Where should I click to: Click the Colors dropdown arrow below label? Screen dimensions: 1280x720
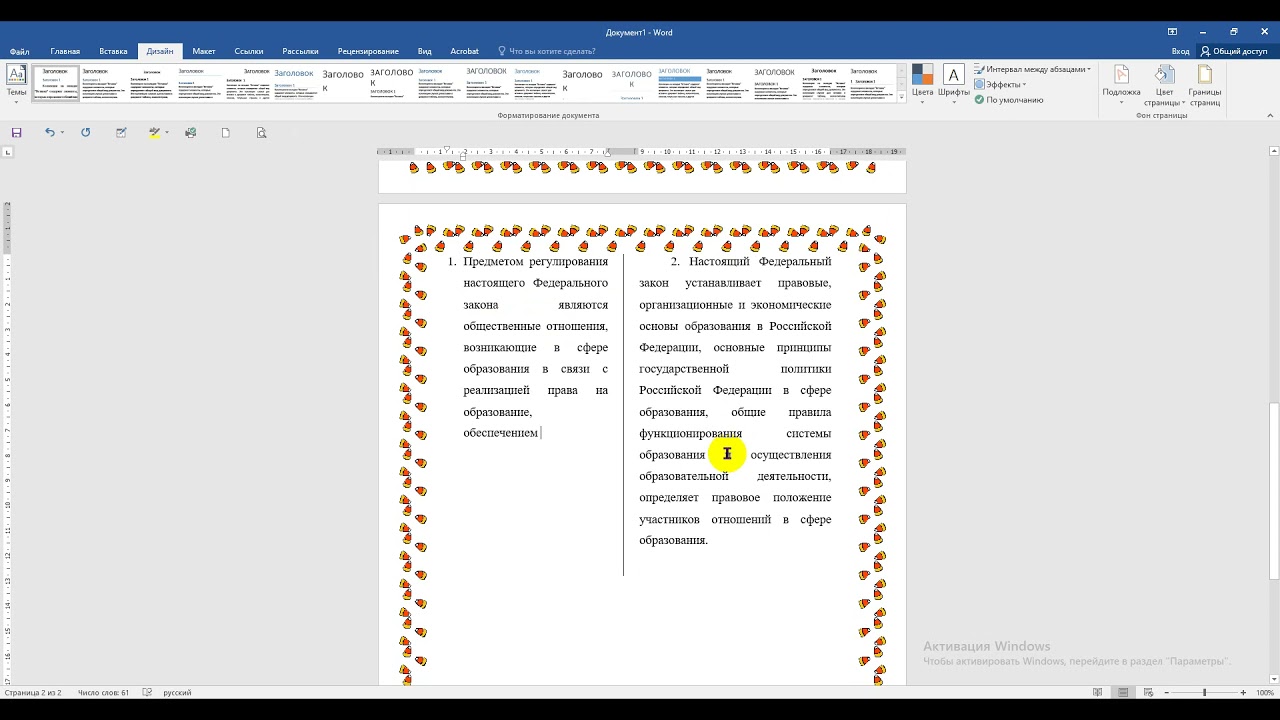(x=922, y=101)
